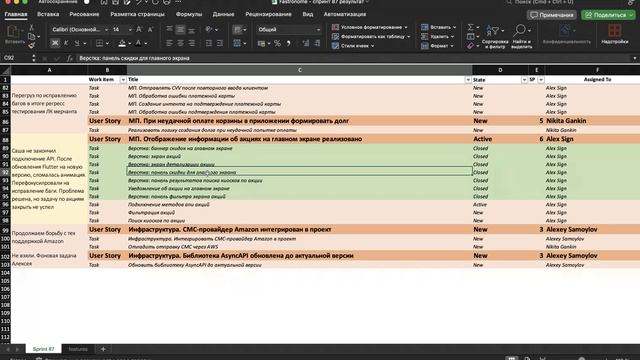Screen dimensions: 640x360
Task: Open the Вставка ribbon tab
Action: (x=48, y=14)
